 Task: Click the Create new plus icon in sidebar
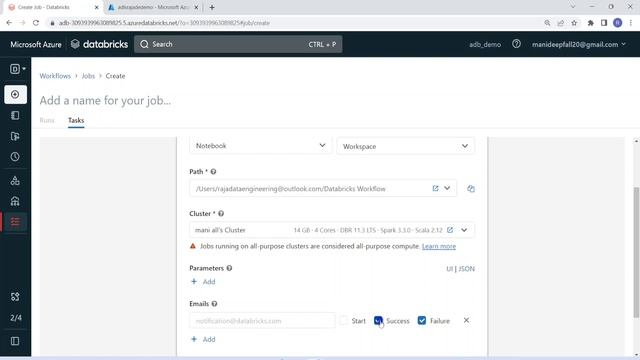(x=15, y=94)
